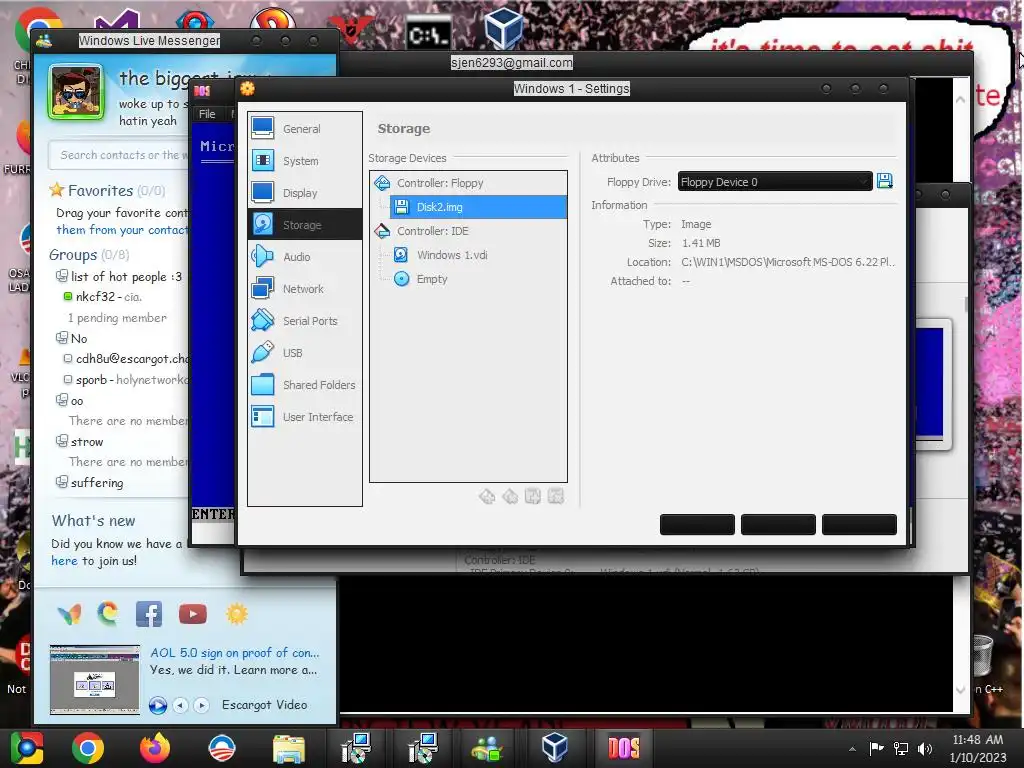
Task: Click the Facebook icon in Messenger
Action: click(149, 614)
